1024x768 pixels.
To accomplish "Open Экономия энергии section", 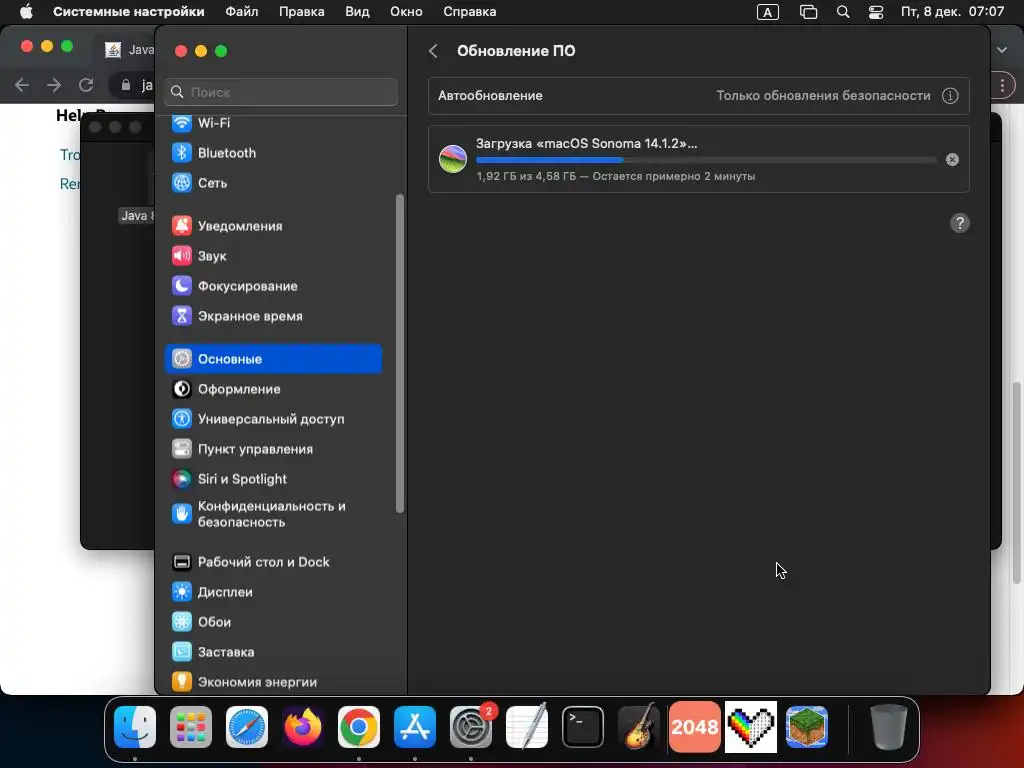I will pos(273,682).
